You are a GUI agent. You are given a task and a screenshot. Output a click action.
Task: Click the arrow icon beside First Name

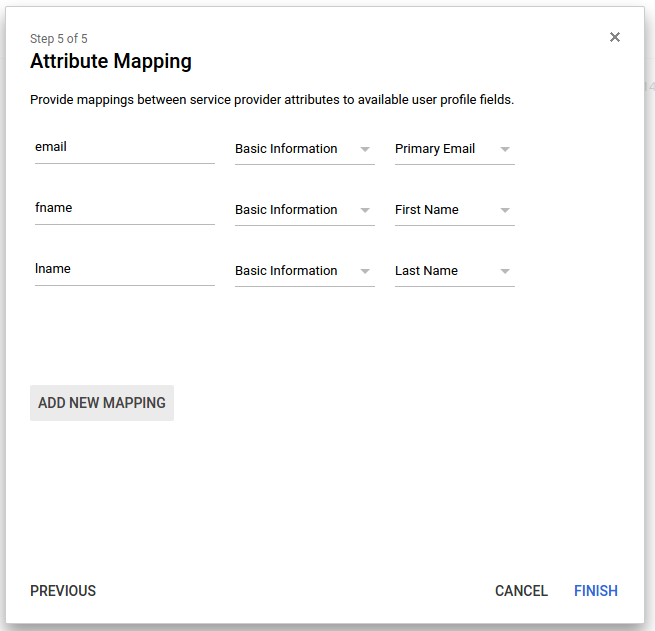pyautogui.click(x=505, y=211)
